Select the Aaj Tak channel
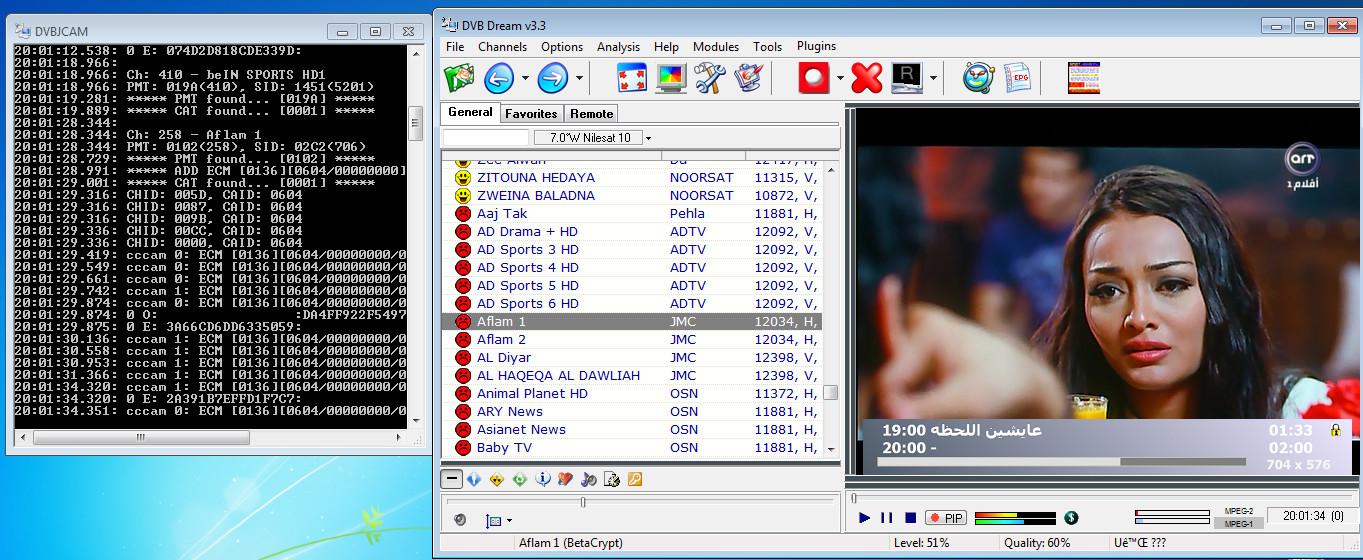This screenshot has width=1363, height=560. coord(630,214)
